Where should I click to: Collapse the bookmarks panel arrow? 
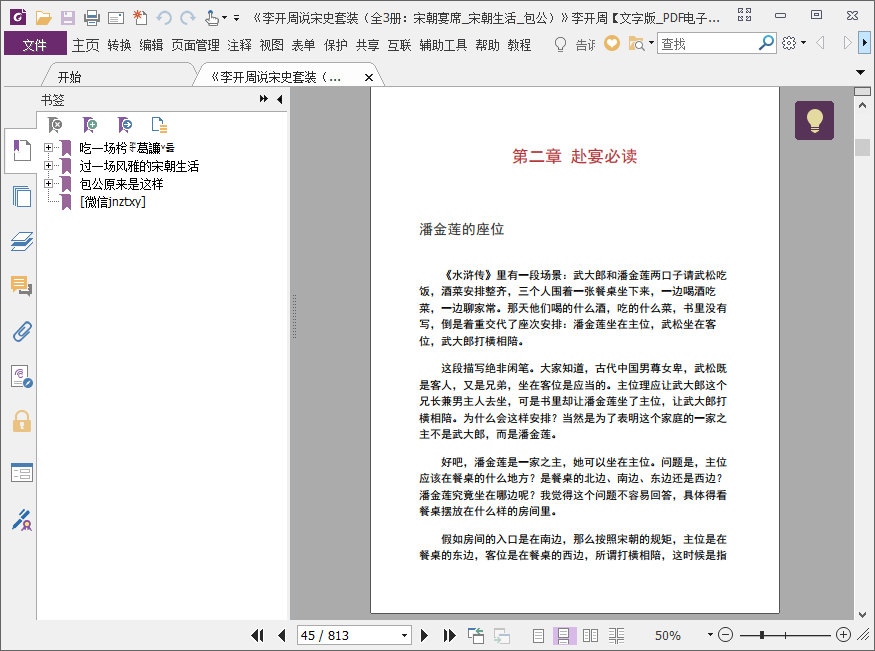[x=280, y=99]
